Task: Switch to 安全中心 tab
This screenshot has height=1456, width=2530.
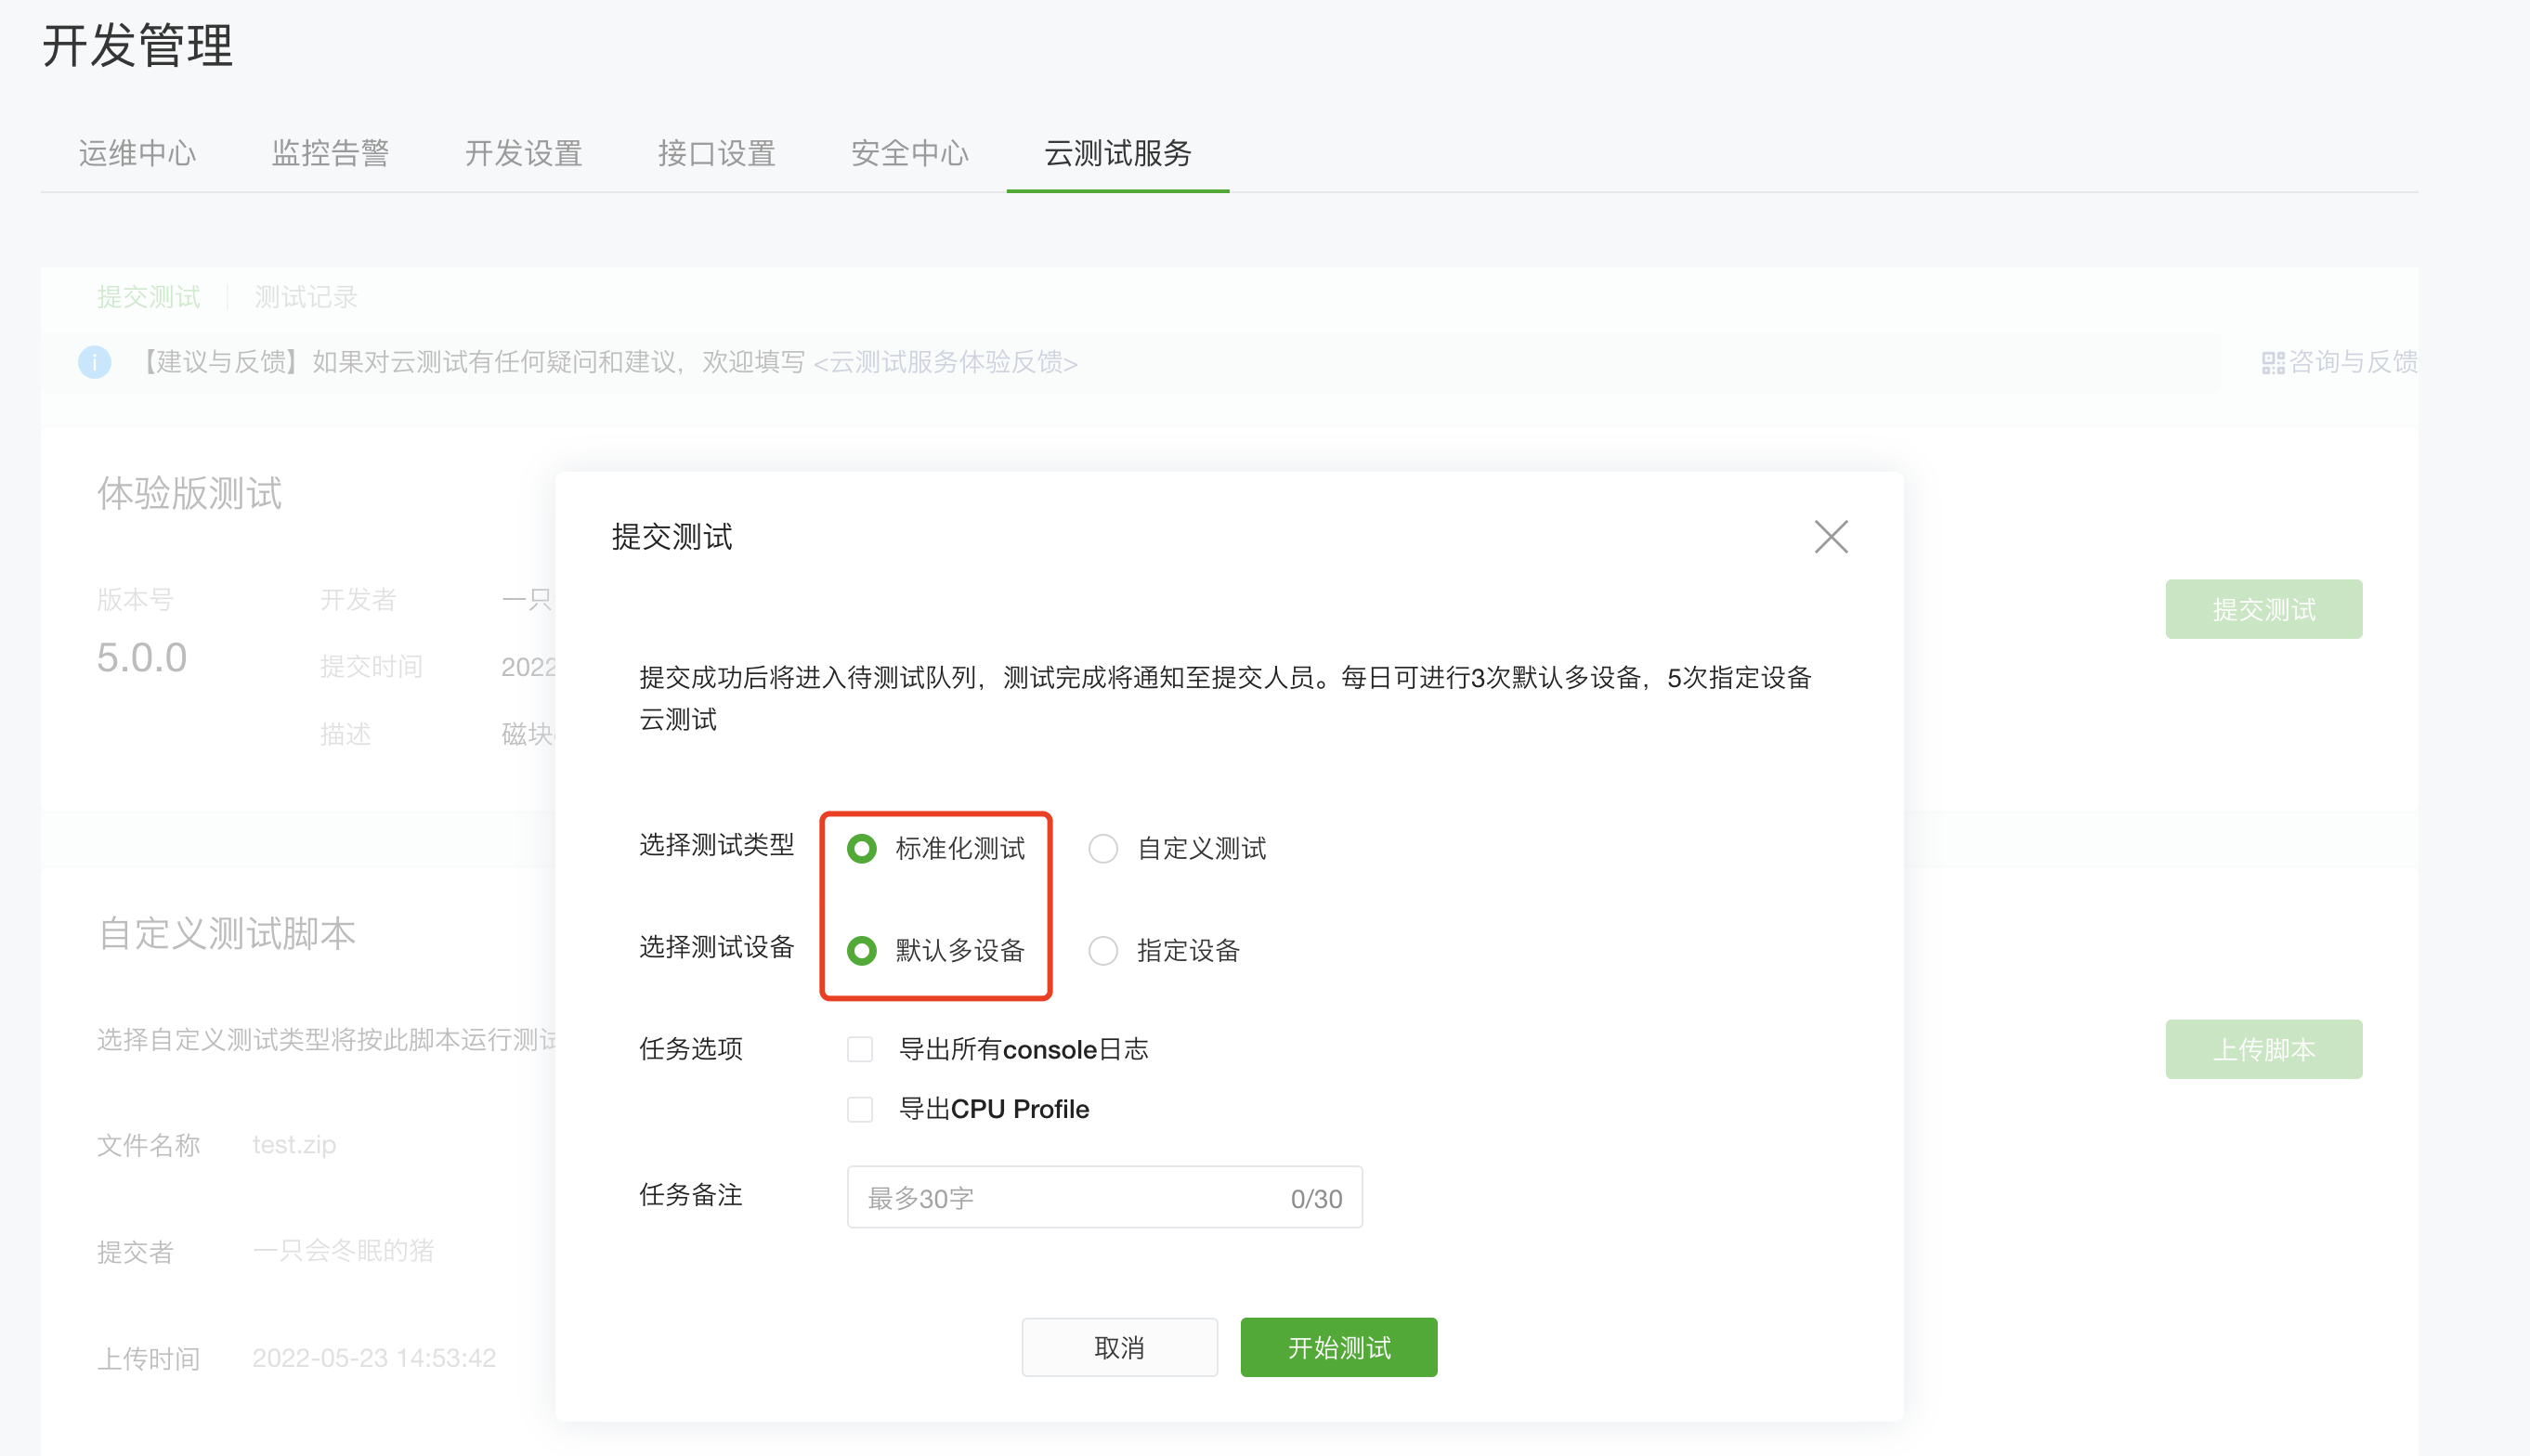Action: pos(909,153)
